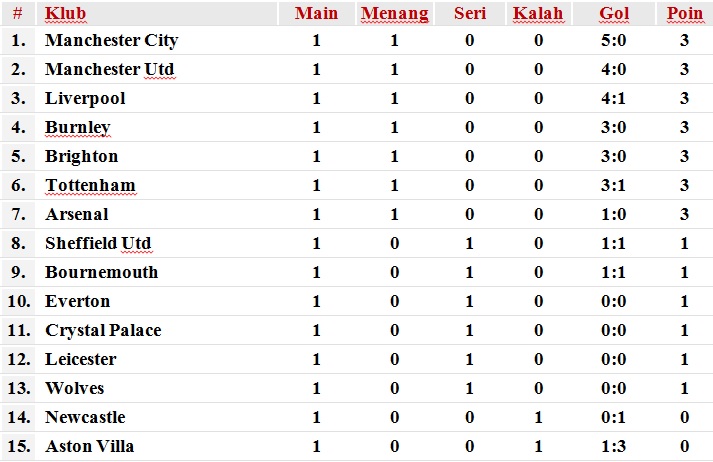Click the Poin column header
This screenshot has height=462, width=713.
685,13
